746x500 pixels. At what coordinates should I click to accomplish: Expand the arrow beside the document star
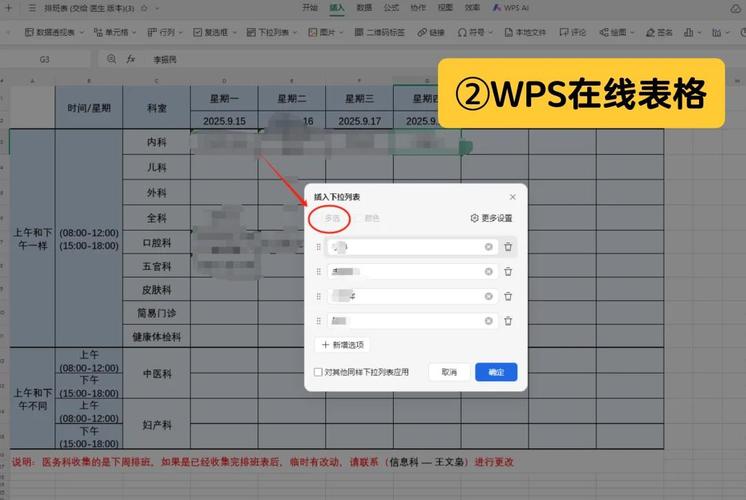tap(157, 8)
